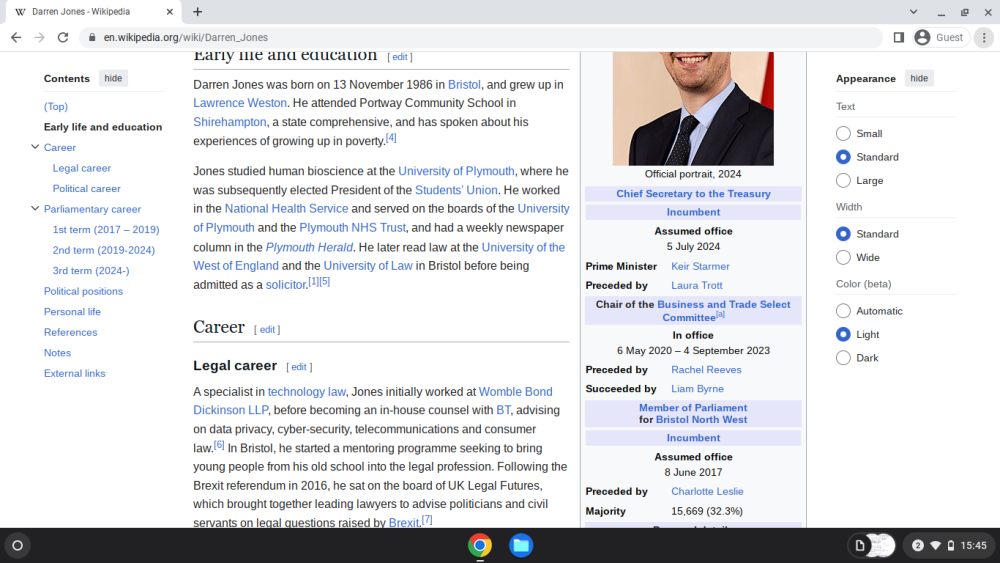Open References in Contents
Image resolution: width=1000 pixels, height=563 pixels.
(70, 332)
